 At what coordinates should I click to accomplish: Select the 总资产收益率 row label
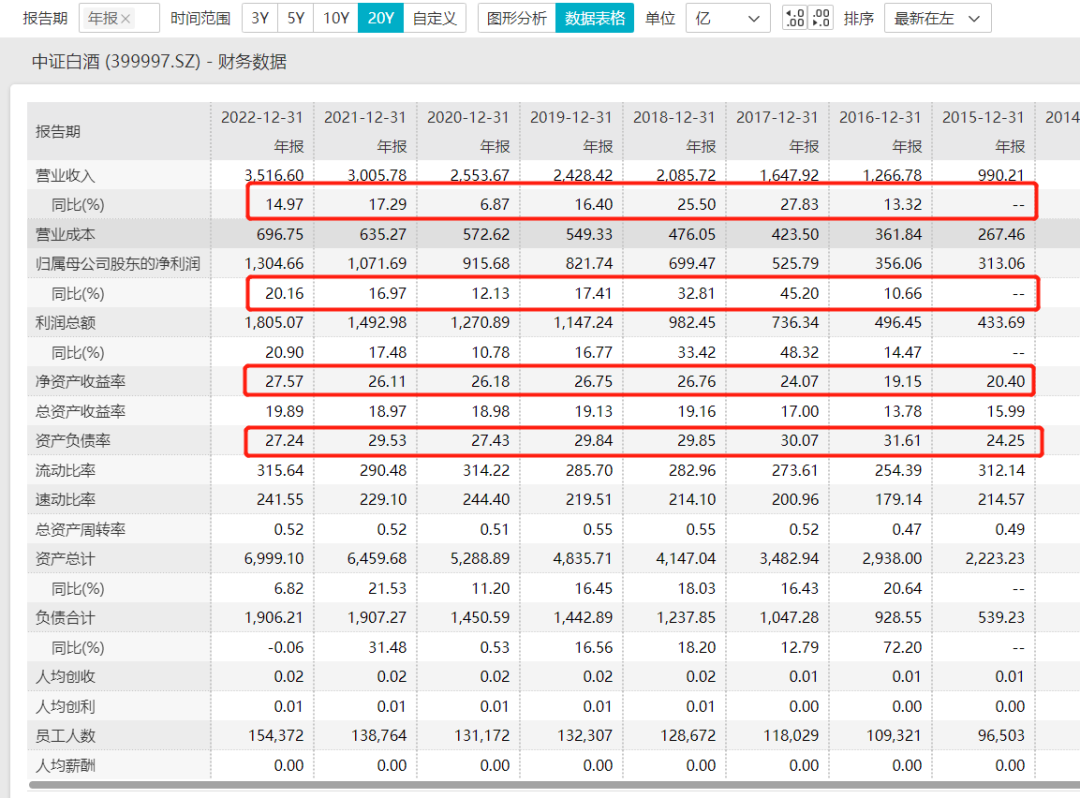point(81,412)
